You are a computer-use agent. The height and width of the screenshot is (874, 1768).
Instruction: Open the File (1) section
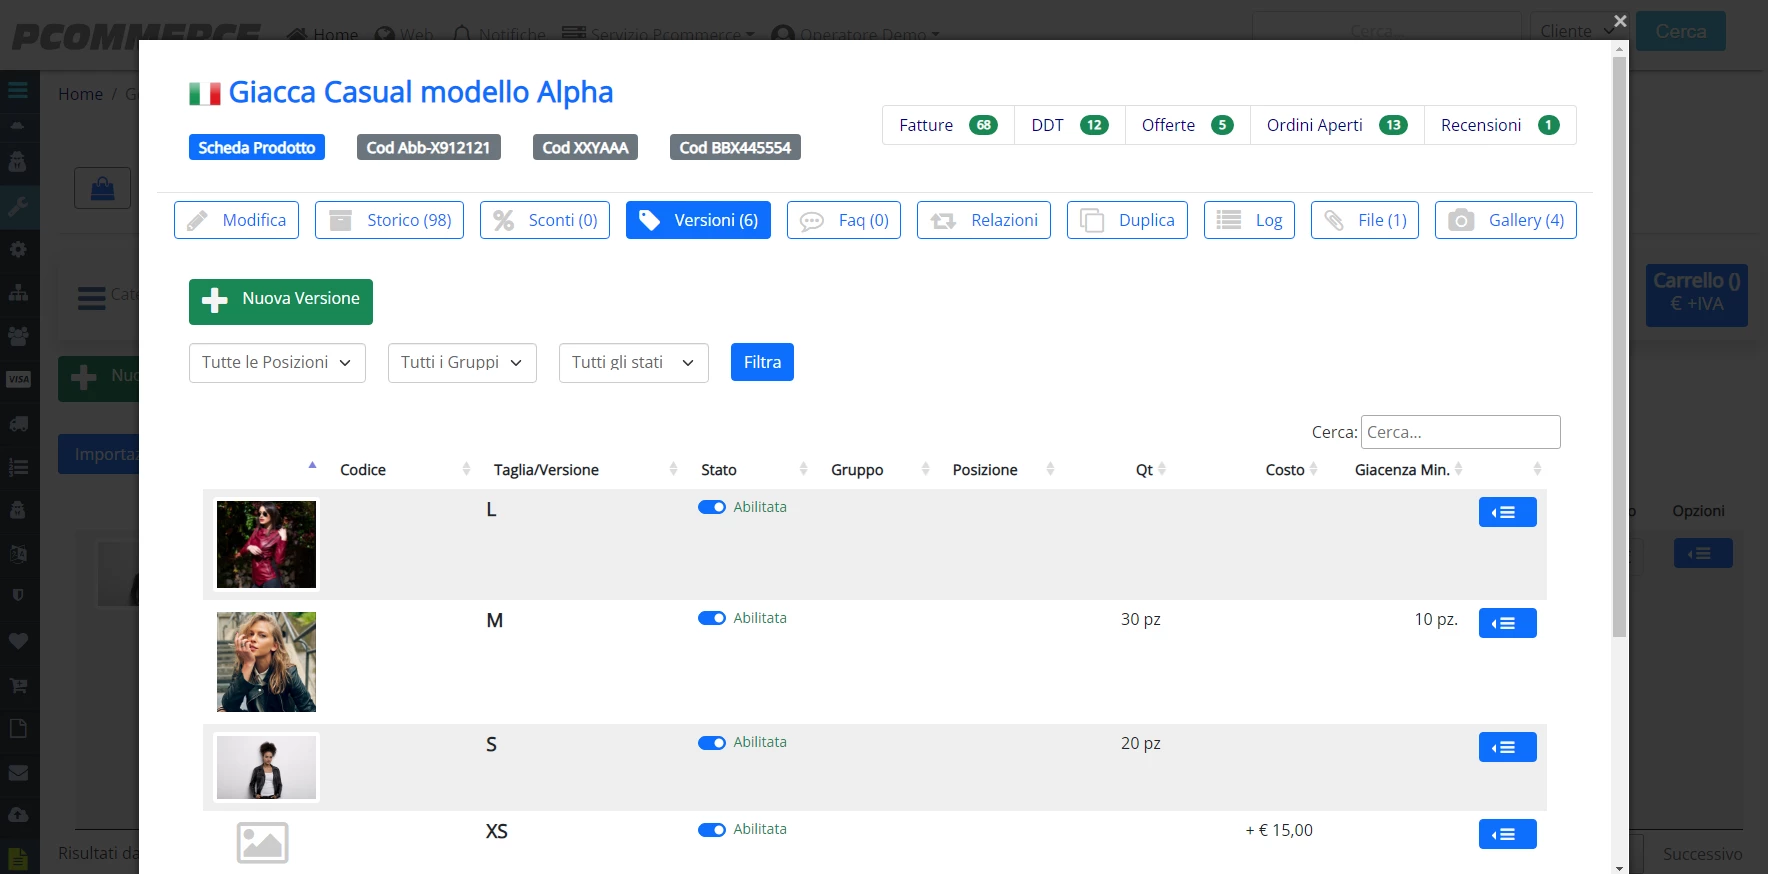[1364, 220]
